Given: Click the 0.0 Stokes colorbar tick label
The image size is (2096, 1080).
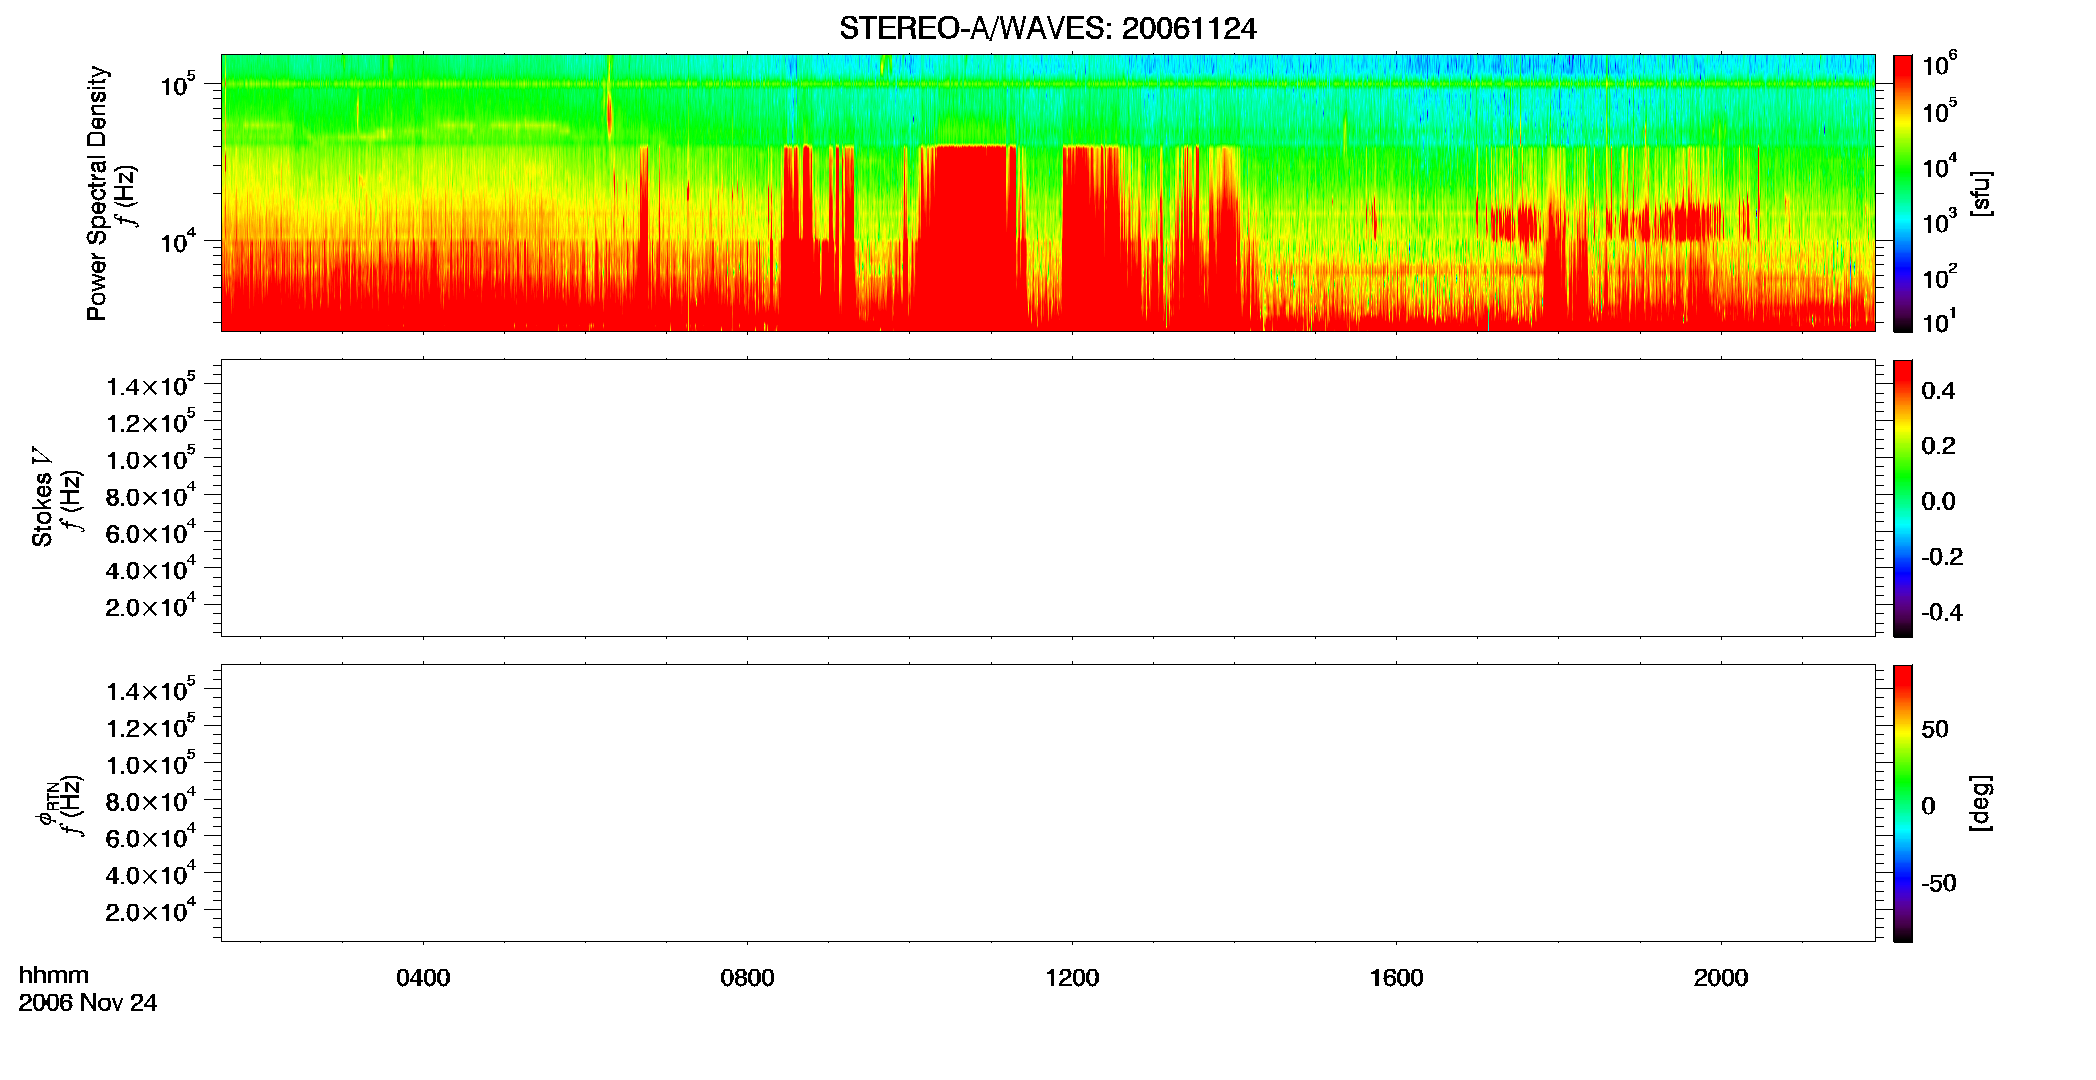Looking at the screenshot, I should point(1938,501).
